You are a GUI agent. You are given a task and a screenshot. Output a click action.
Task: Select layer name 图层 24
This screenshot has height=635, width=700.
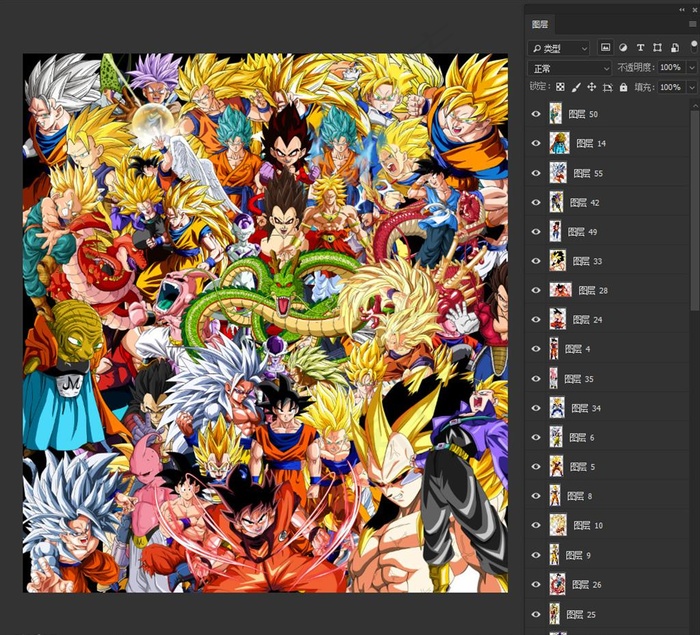point(588,320)
